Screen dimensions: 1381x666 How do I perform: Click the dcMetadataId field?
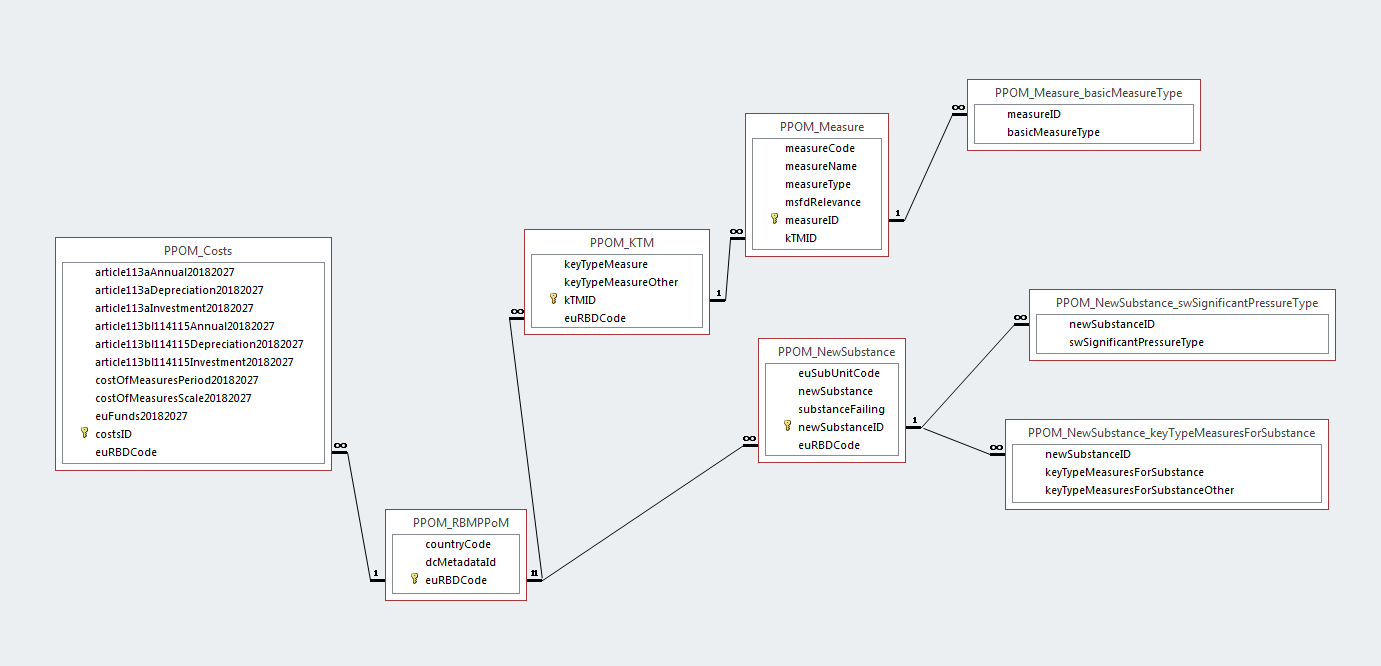tap(460, 562)
